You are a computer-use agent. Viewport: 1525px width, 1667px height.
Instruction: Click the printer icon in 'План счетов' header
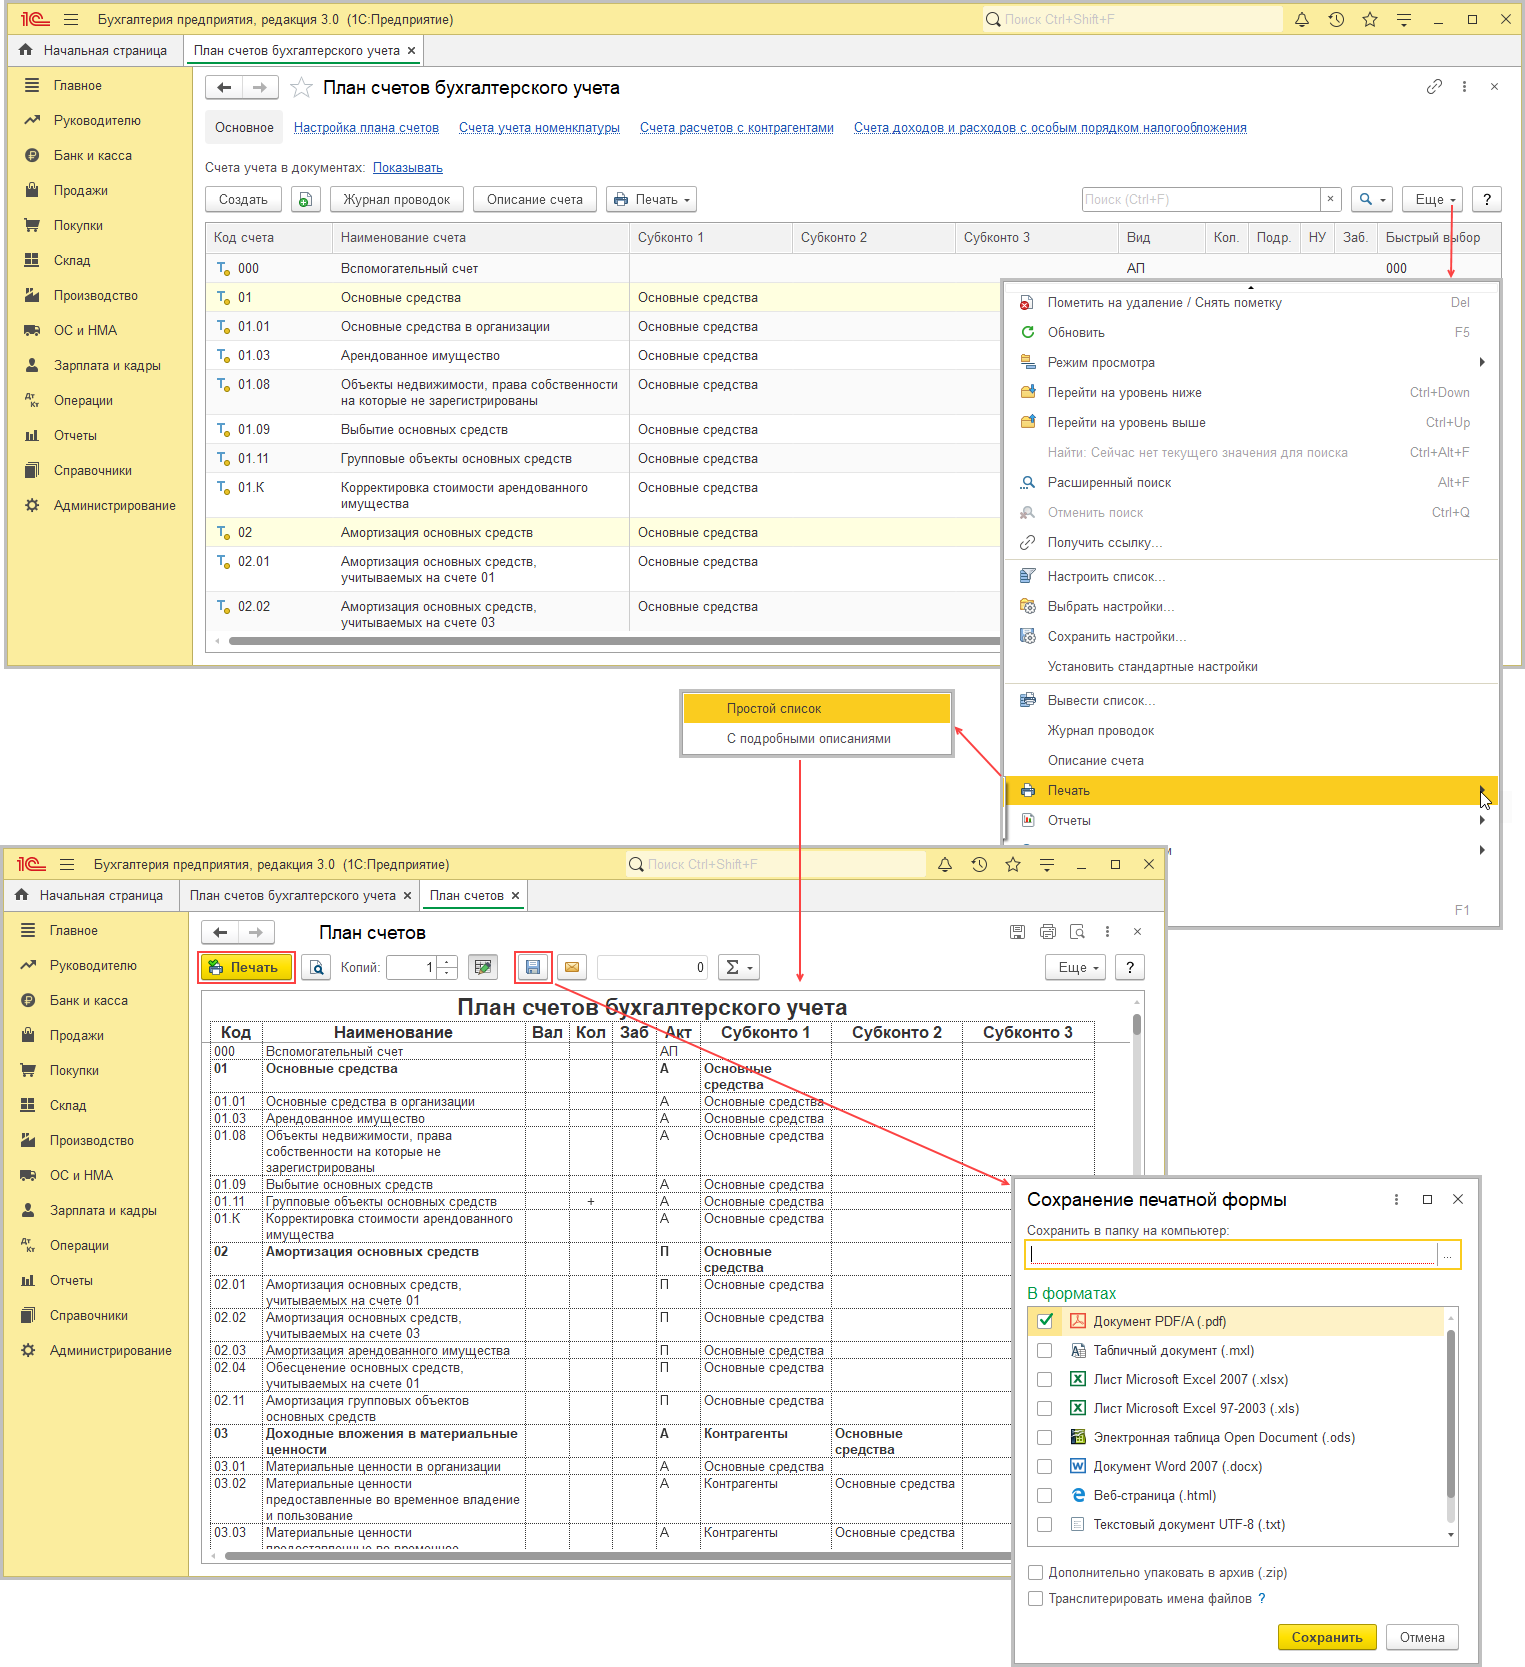[1048, 932]
